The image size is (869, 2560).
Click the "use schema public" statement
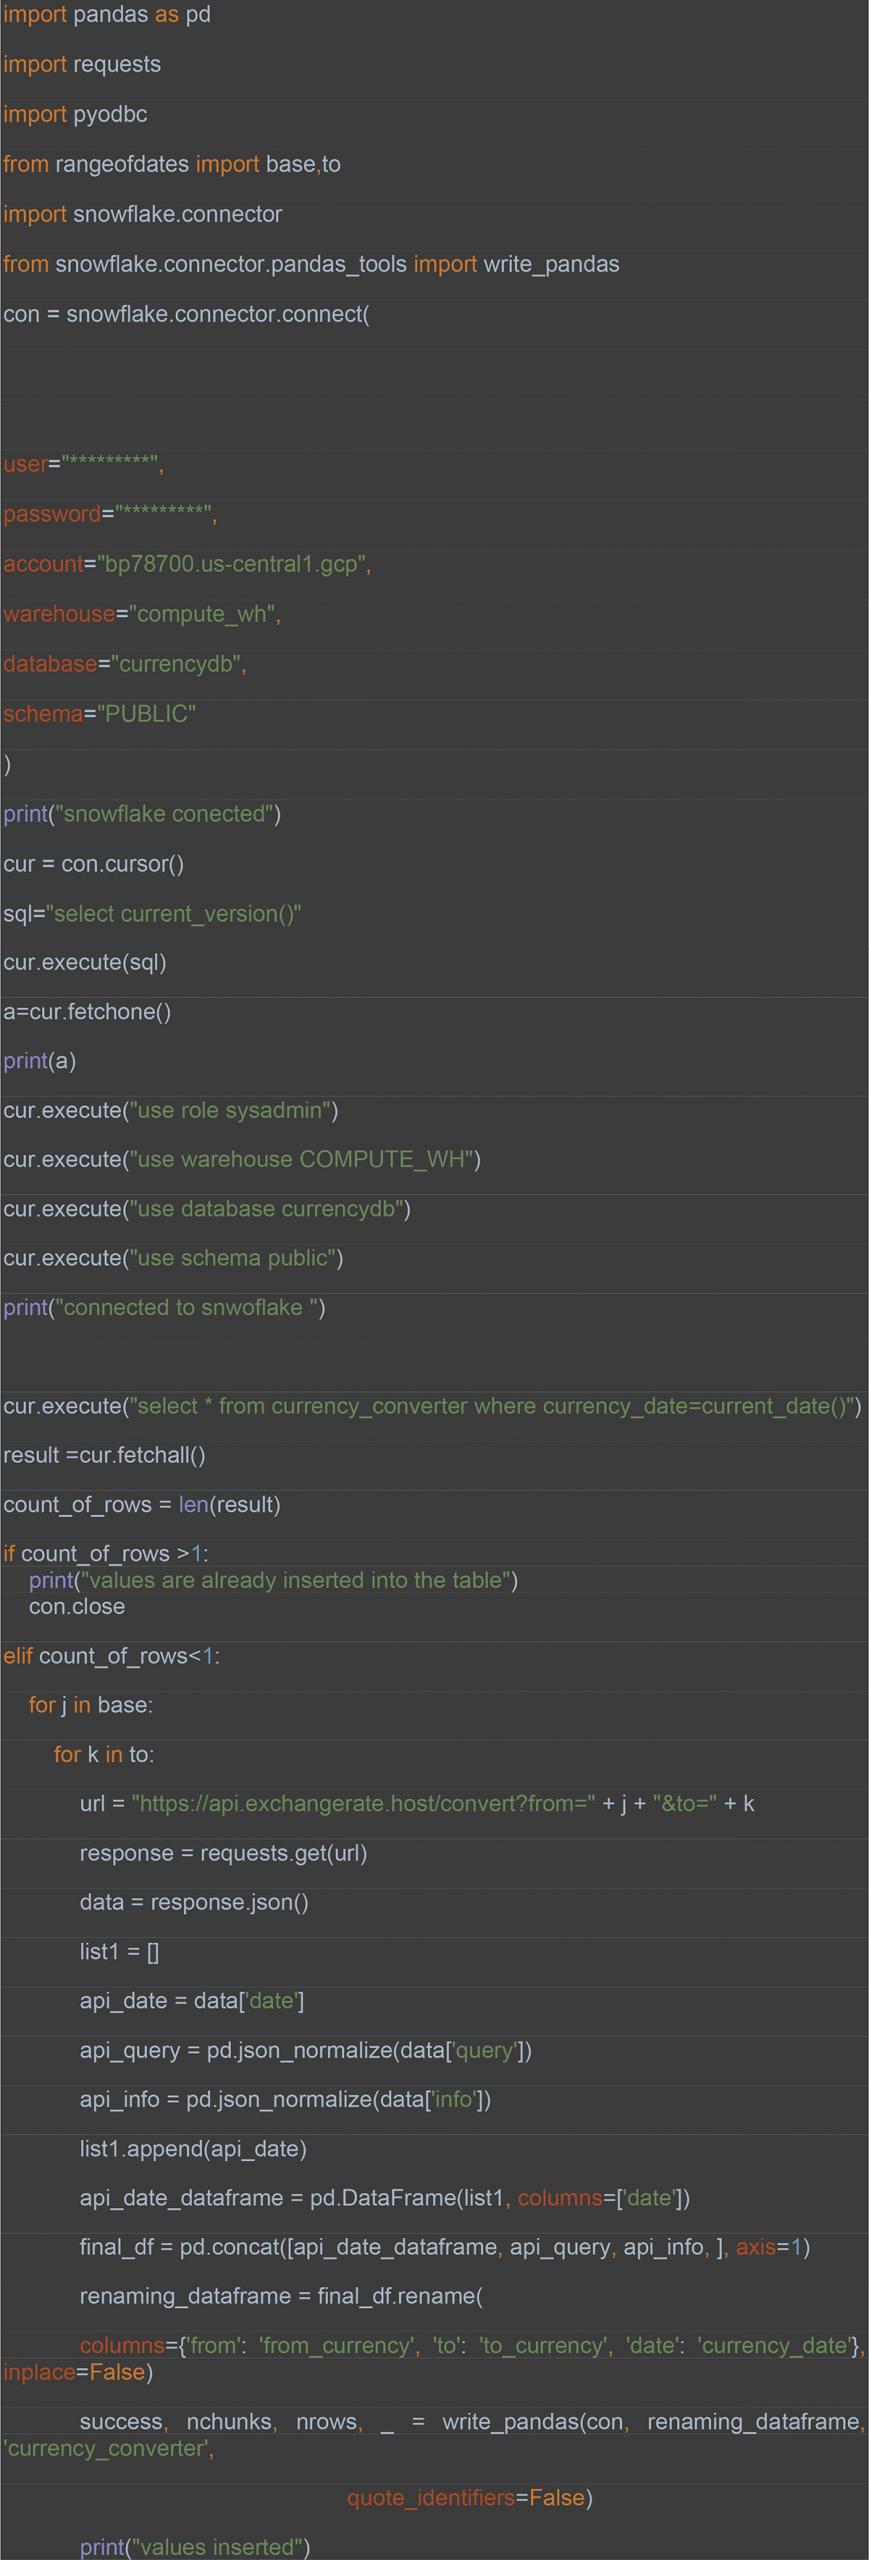point(173,1258)
